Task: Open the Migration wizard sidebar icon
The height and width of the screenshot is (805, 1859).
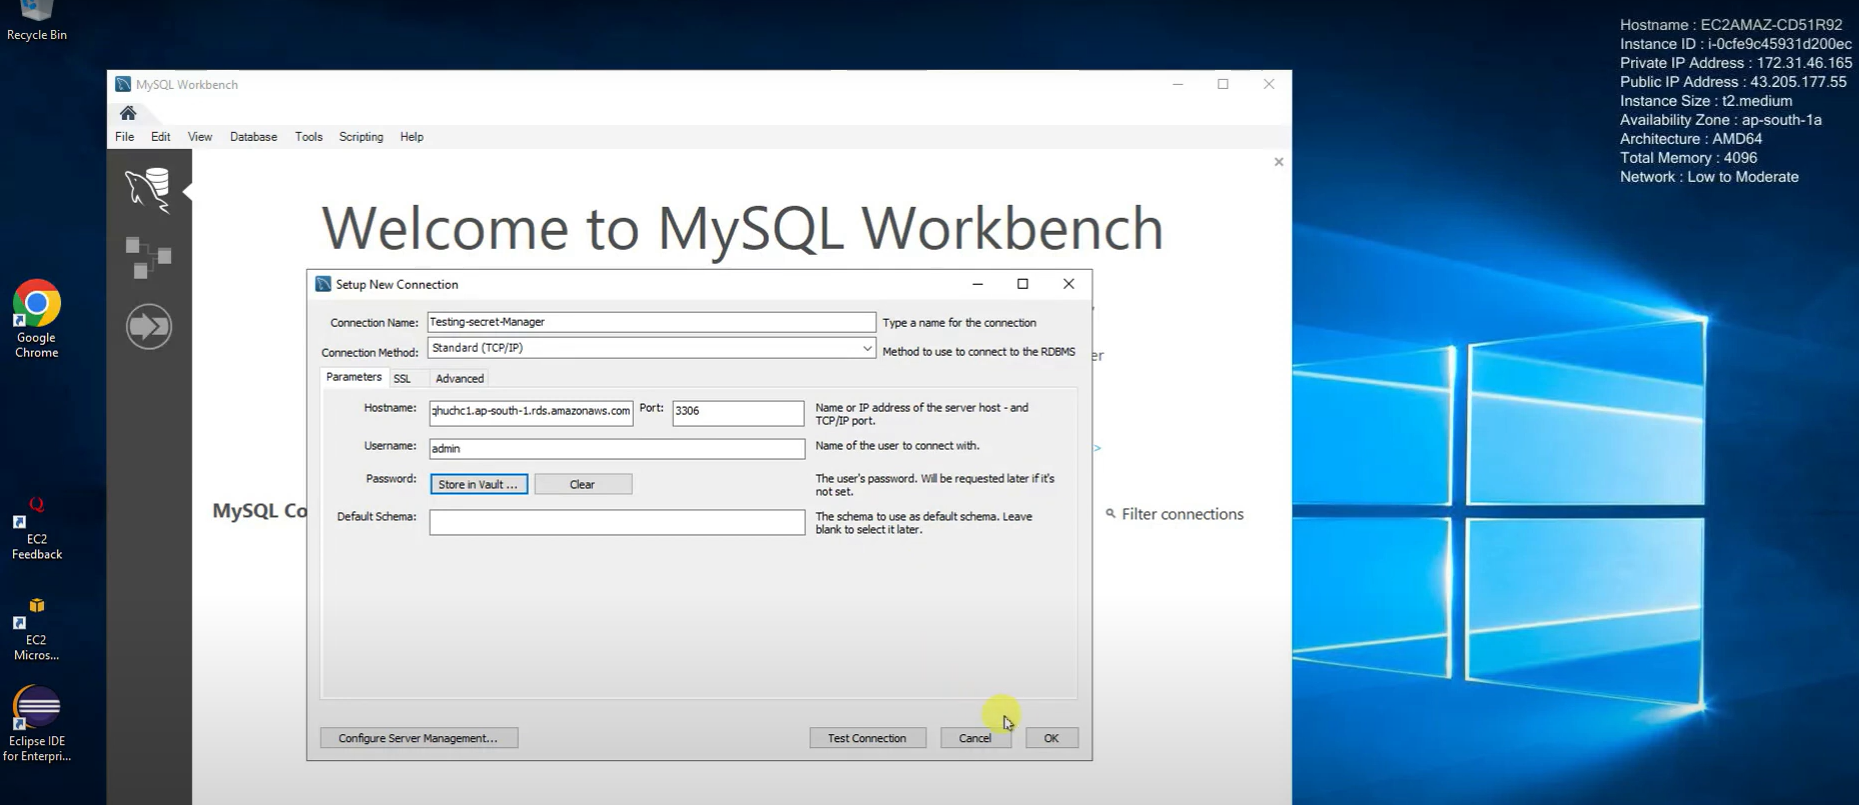Action: click(x=149, y=327)
